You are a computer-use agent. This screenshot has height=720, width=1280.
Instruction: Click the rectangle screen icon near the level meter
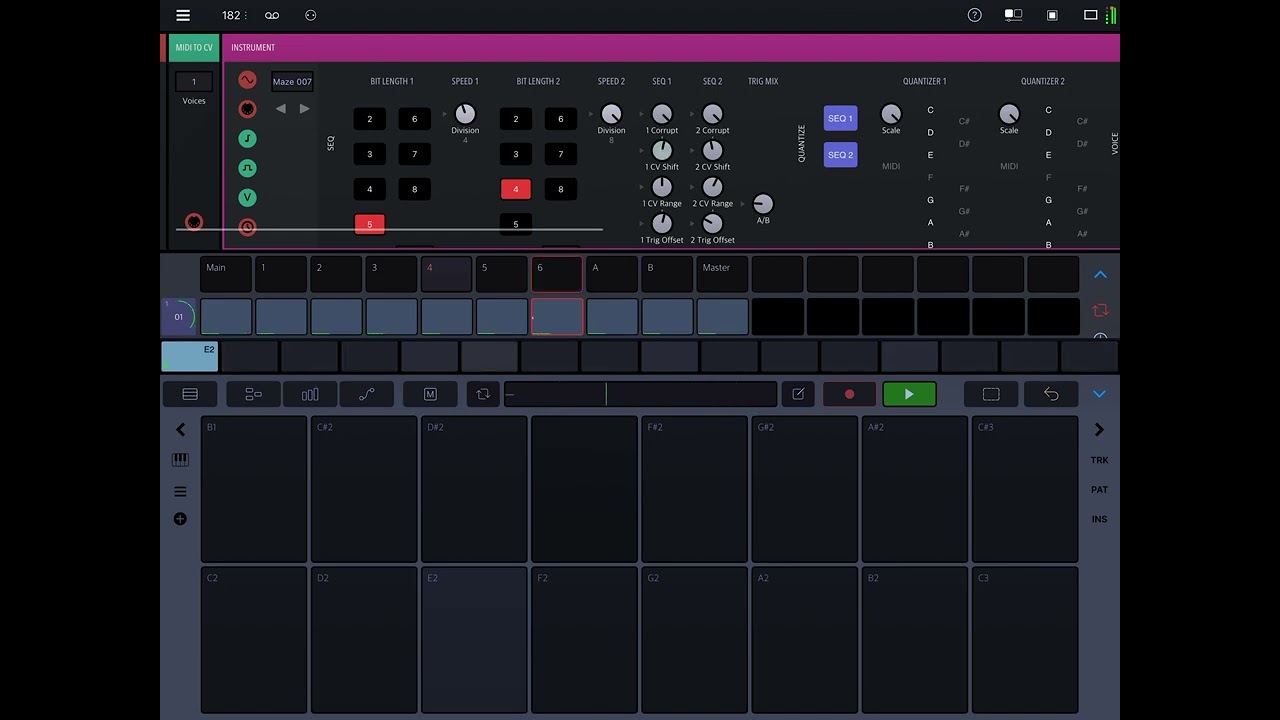pyautogui.click(x=1091, y=15)
